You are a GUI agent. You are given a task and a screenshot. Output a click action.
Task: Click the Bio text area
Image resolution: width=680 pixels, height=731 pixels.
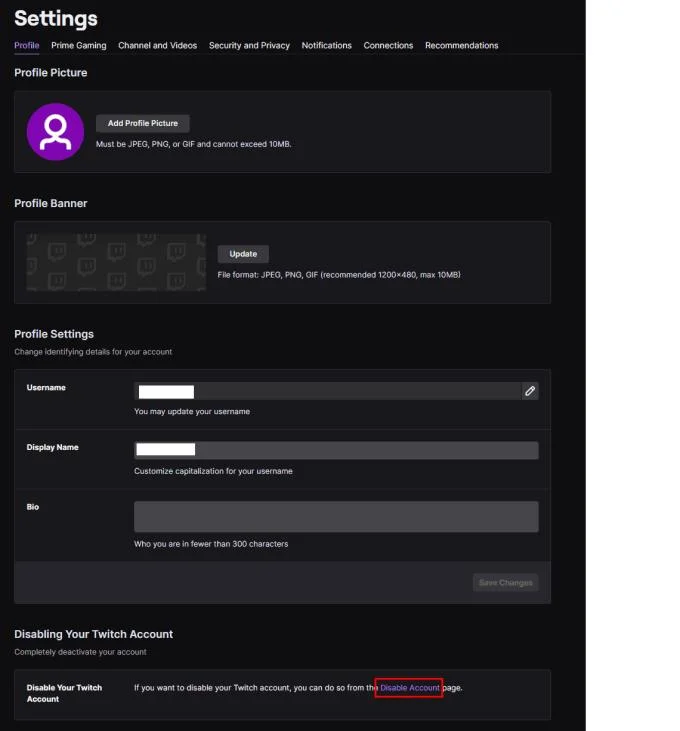tap(337, 517)
